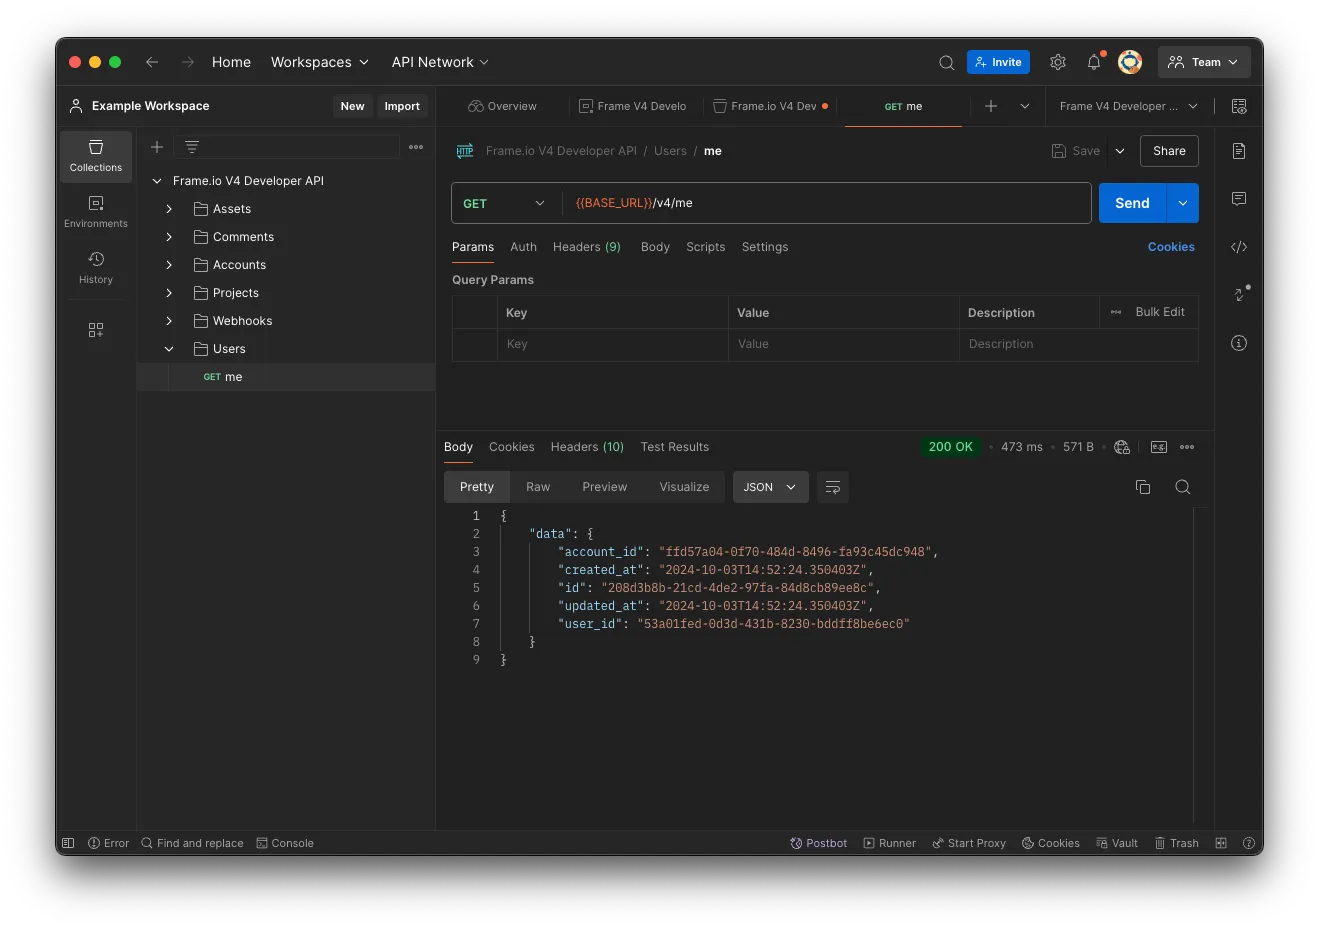Open the request Auth tab
1319x929 pixels.
[x=523, y=247]
